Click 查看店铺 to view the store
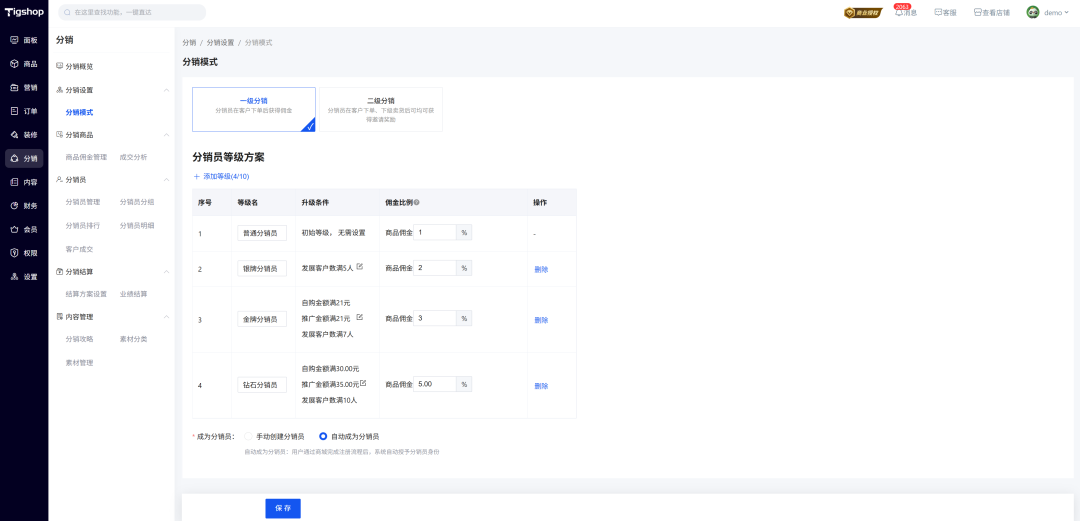The height and width of the screenshot is (521, 1080). pos(992,12)
